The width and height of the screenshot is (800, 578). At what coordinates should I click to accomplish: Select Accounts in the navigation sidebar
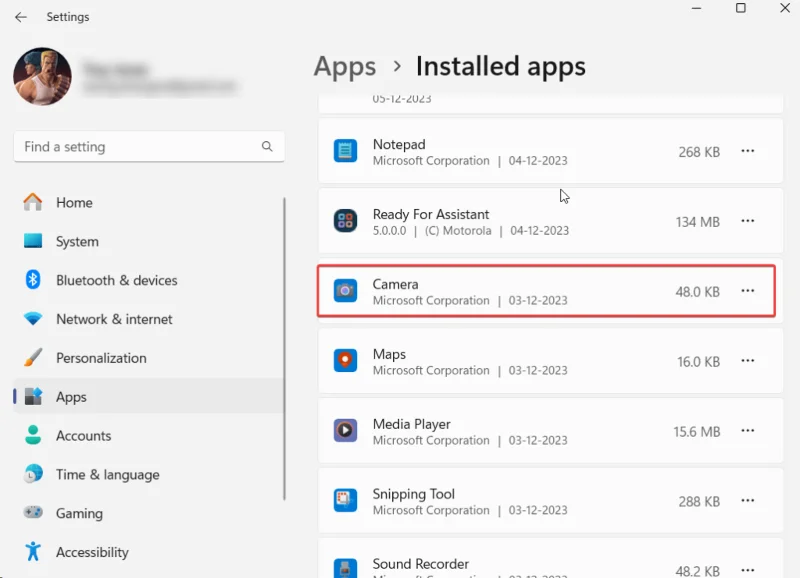[x=83, y=435]
